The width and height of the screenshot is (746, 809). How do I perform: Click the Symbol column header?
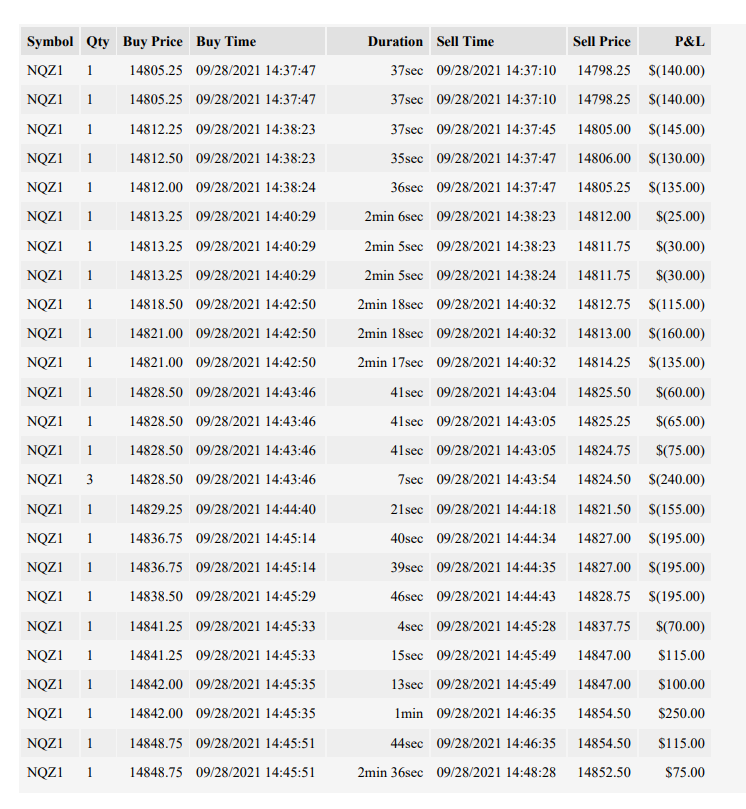(50, 41)
